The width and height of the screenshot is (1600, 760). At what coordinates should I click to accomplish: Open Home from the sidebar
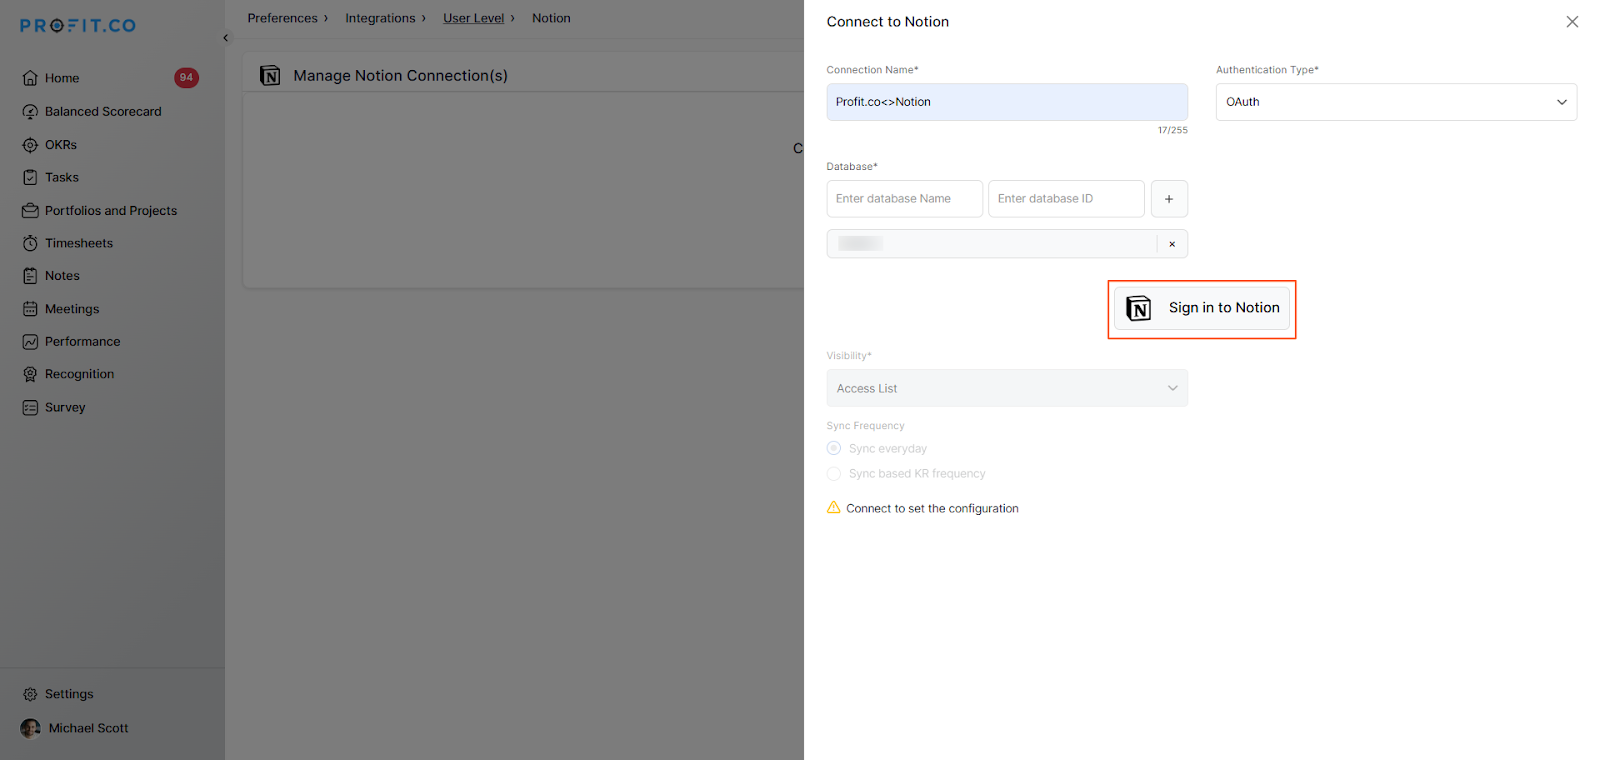(x=62, y=78)
